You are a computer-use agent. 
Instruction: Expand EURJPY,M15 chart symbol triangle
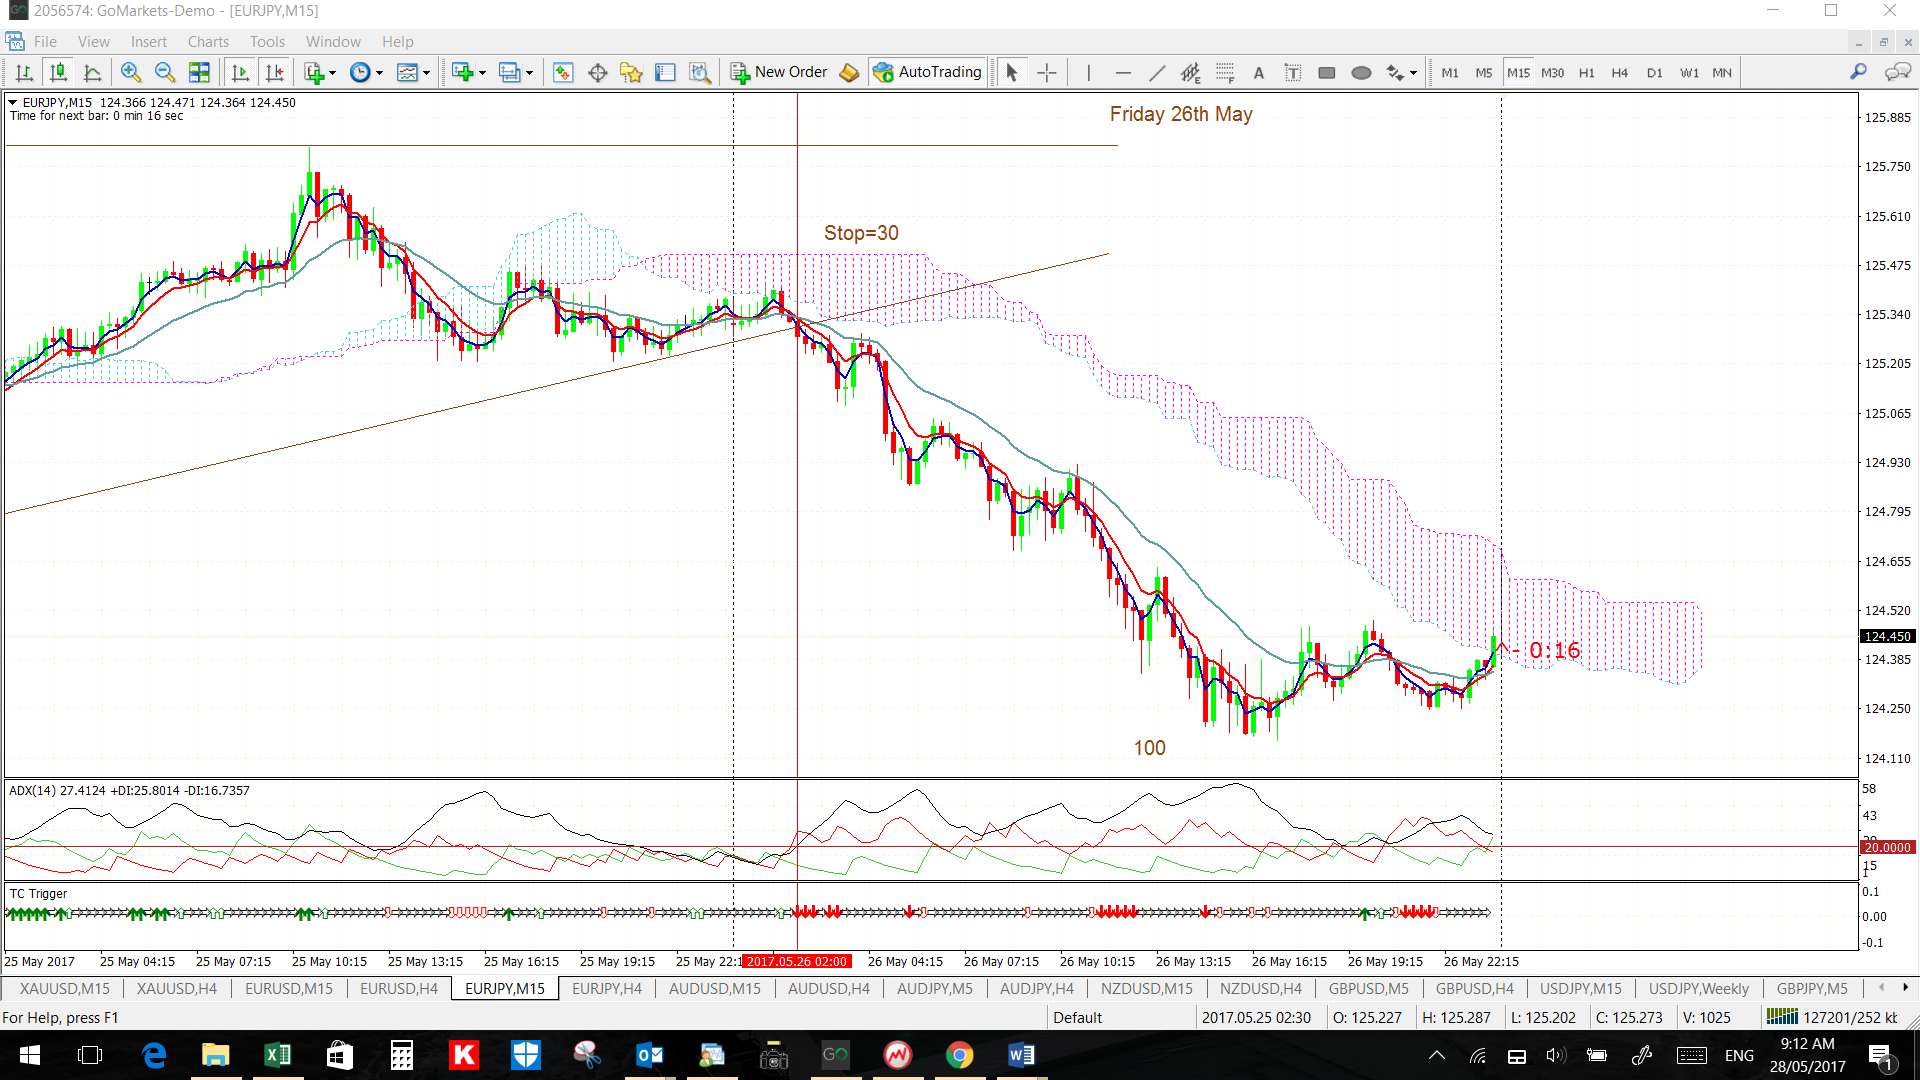click(x=13, y=102)
